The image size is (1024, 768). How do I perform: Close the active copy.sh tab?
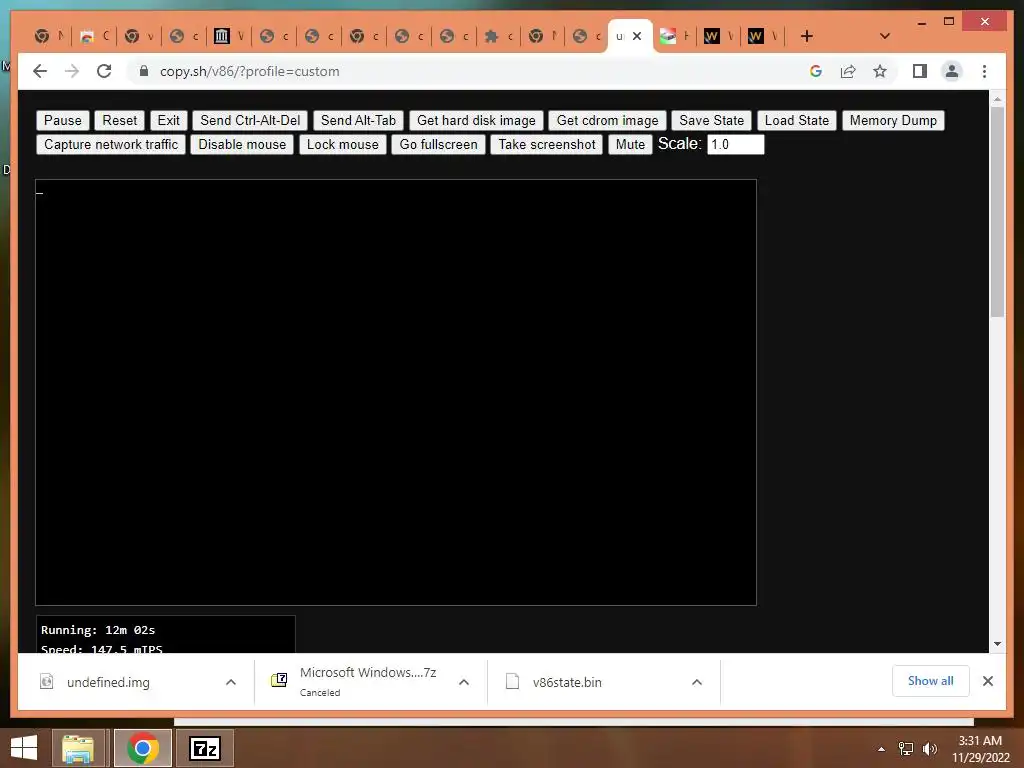pos(637,36)
